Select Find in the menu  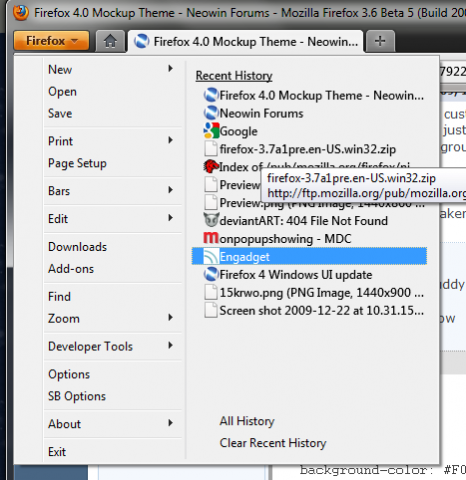click(59, 296)
